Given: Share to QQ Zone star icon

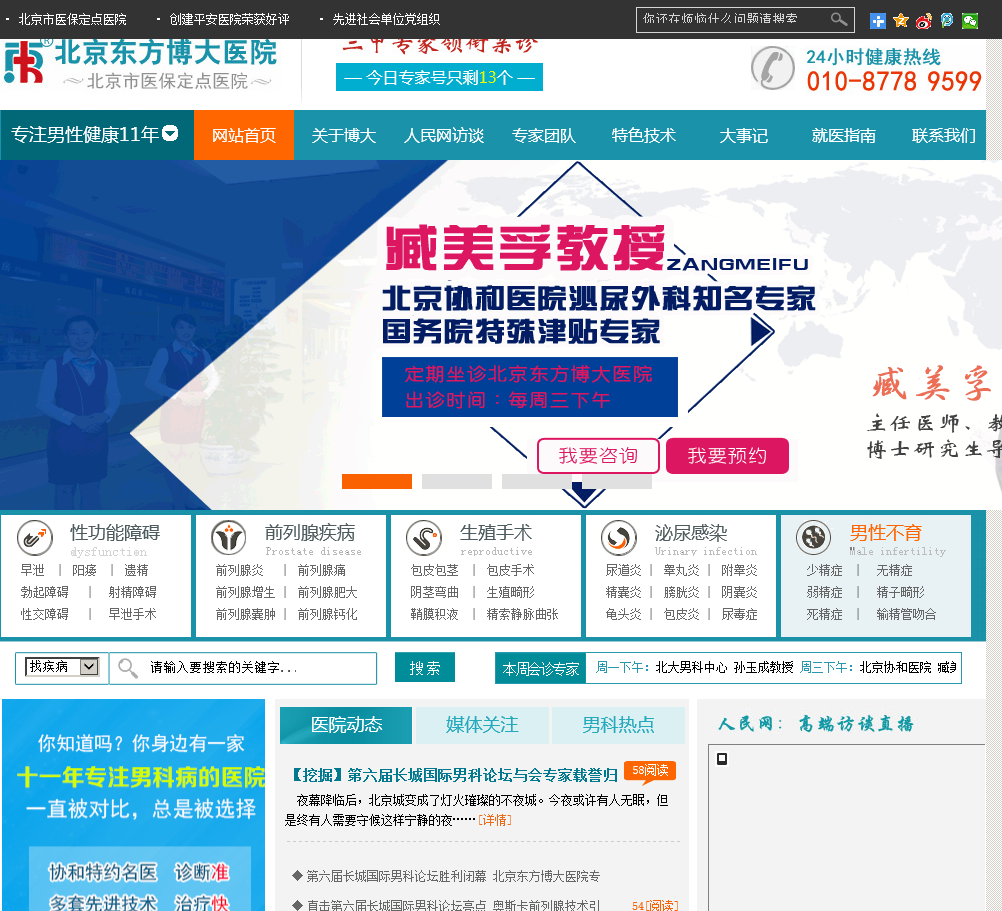Looking at the screenshot, I should tap(901, 20).
